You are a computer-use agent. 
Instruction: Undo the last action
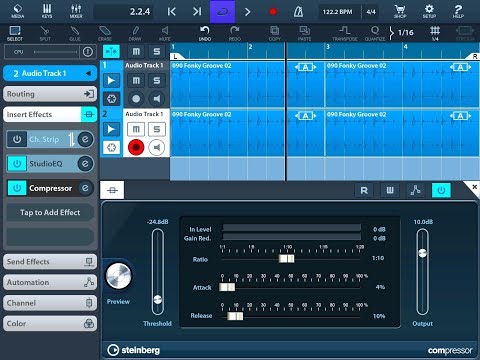(x=205, y=33)
